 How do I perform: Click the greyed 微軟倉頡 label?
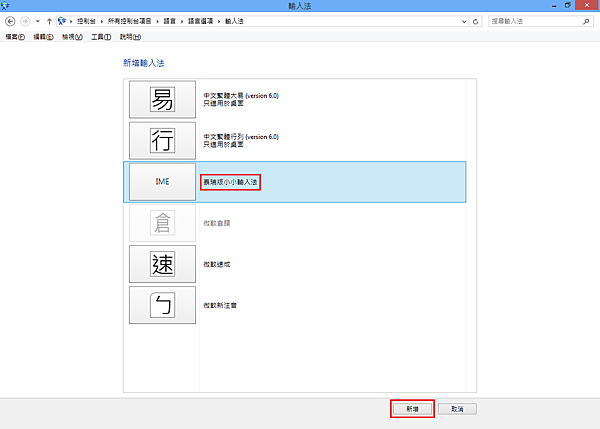coord(217,223)
